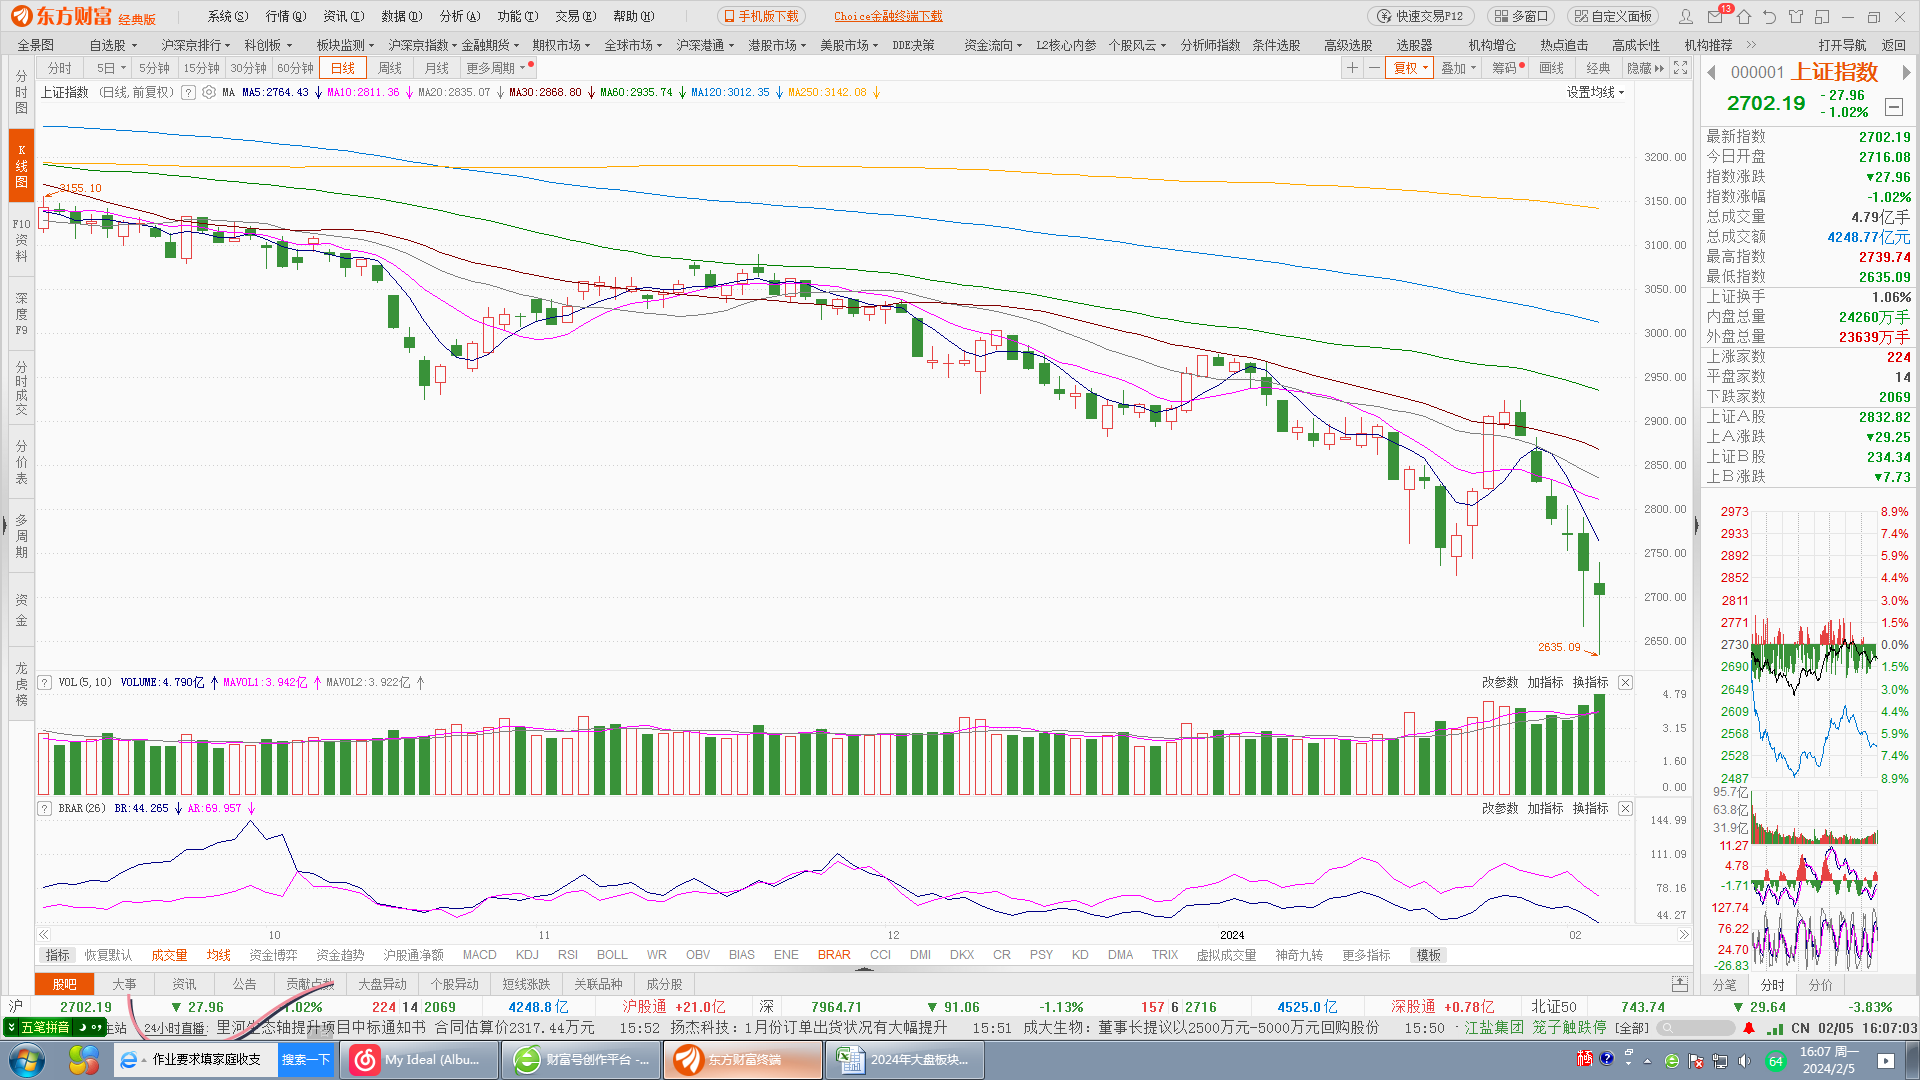Click the volume speaker tray icon
The image size is (1920, 1080).
tap(1745, 1061)
